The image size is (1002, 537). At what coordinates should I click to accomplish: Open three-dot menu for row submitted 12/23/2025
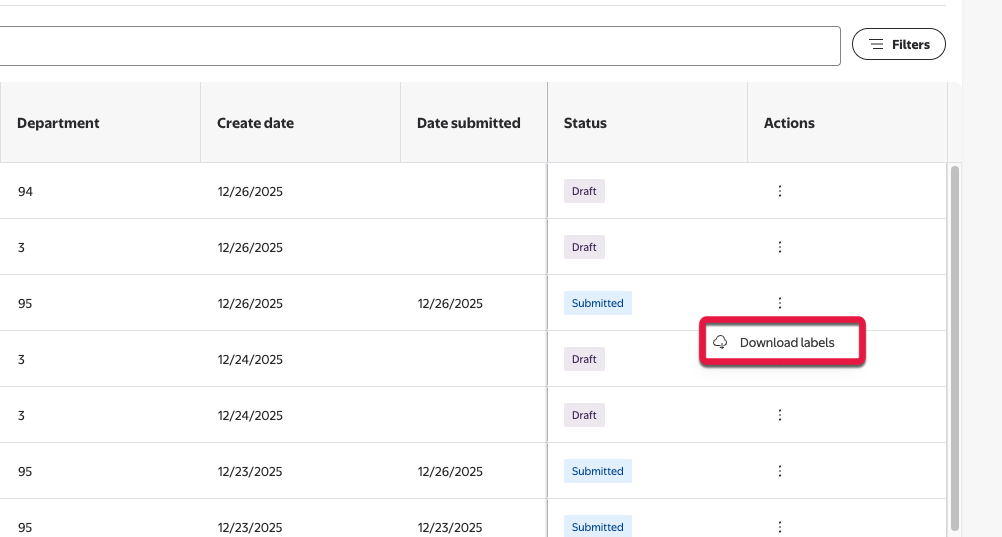click(780, 526)
